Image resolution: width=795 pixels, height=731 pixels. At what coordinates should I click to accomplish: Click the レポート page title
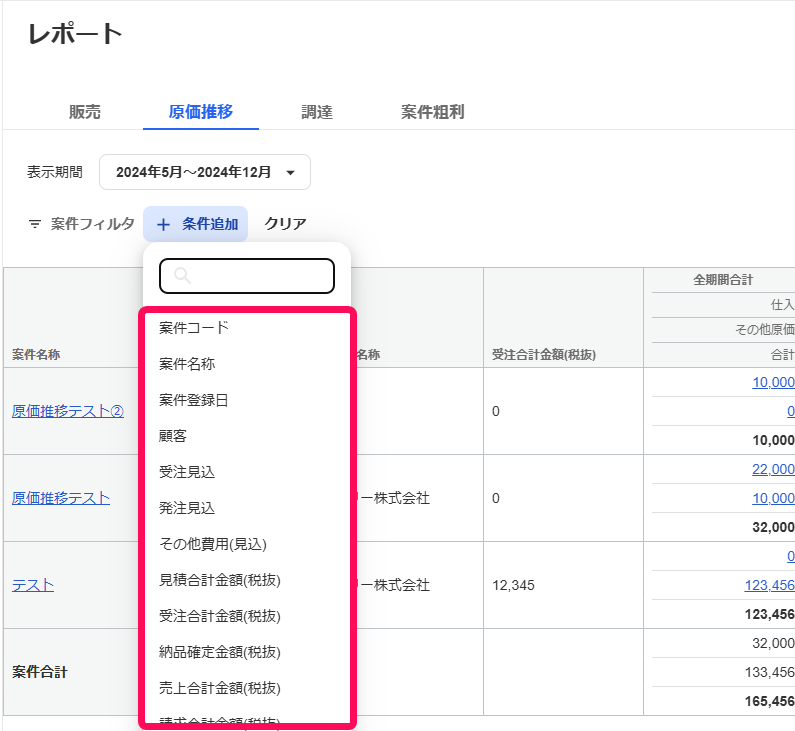point(75,34)
